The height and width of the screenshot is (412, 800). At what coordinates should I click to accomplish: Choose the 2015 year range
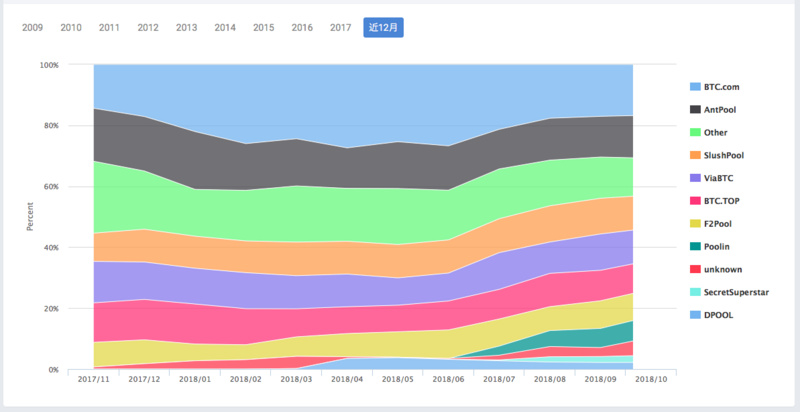264,27
